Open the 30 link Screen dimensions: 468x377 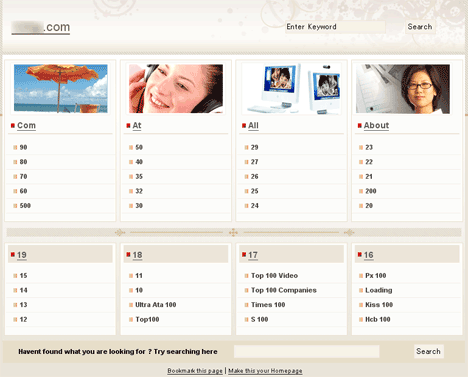[x=139, y=206]
